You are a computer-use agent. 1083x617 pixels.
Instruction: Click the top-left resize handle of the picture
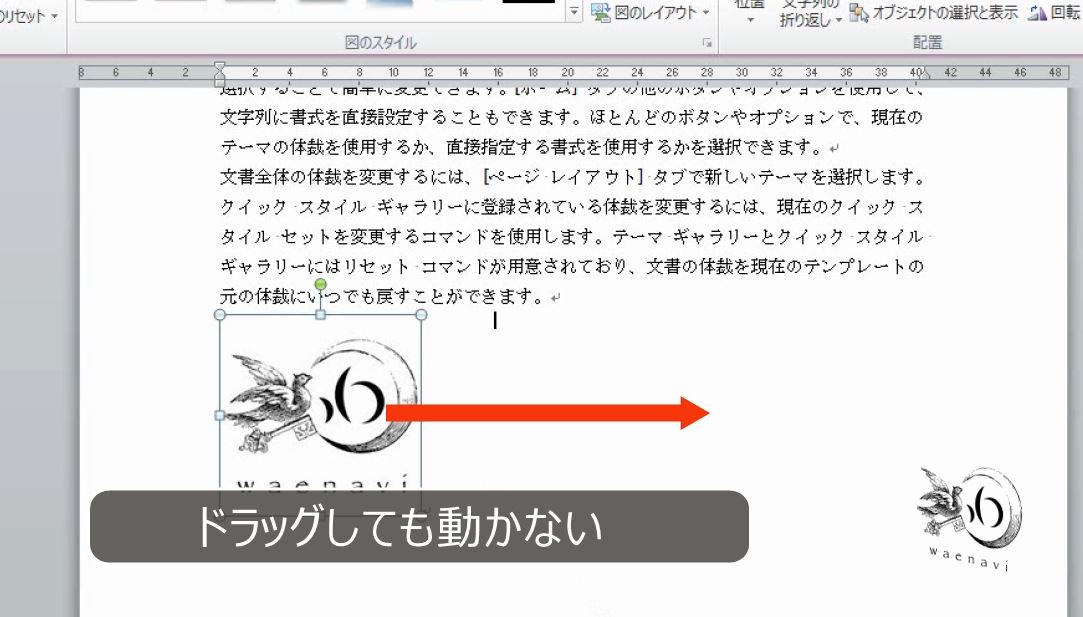pyautogui.click(x=220, y=315)
